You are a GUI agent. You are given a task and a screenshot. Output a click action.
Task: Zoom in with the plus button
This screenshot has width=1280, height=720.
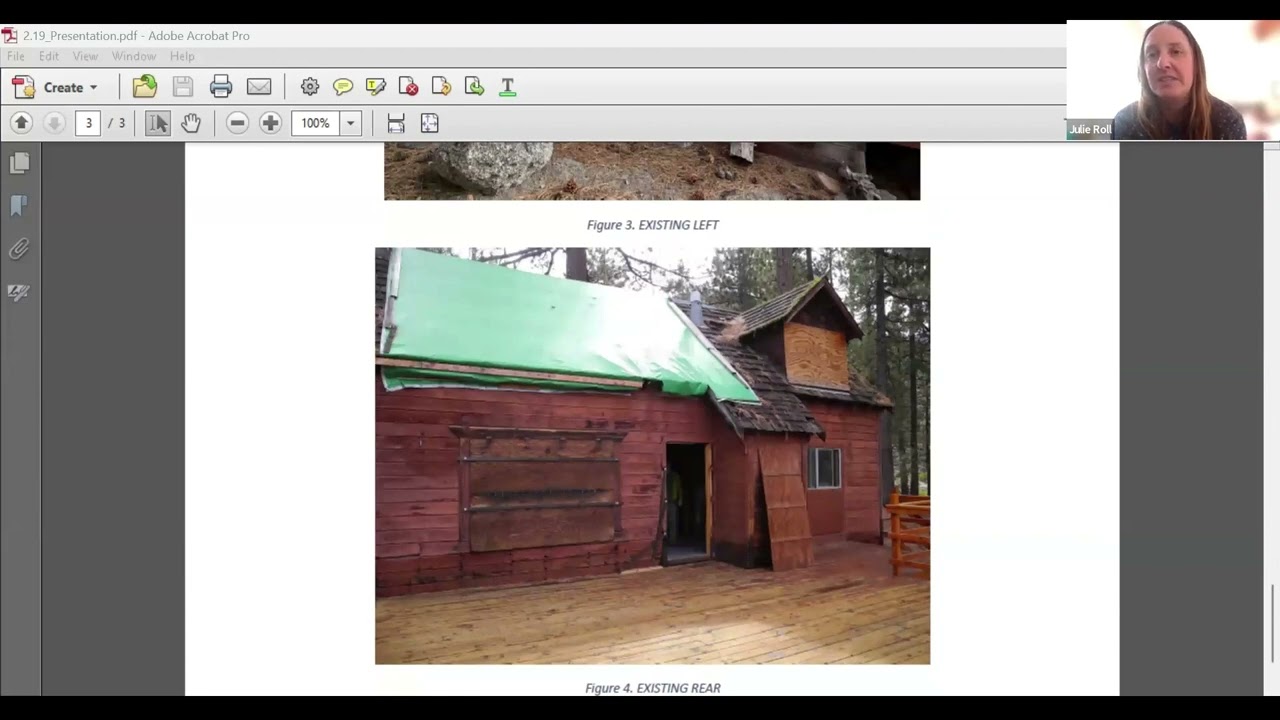pyautogui.click(x=270, y=123)
